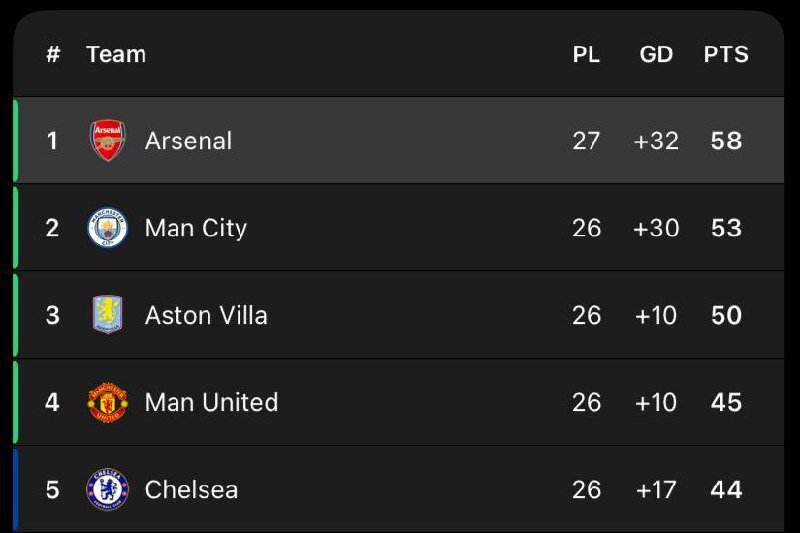Select the Man United team name

211,402
